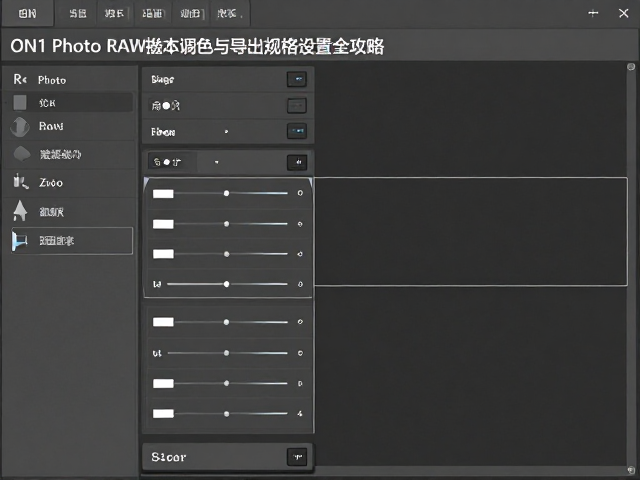The width and height of the screenshot is (640, 480).
Task: Switch to the fourth top tab
Action: pos(152,14)
